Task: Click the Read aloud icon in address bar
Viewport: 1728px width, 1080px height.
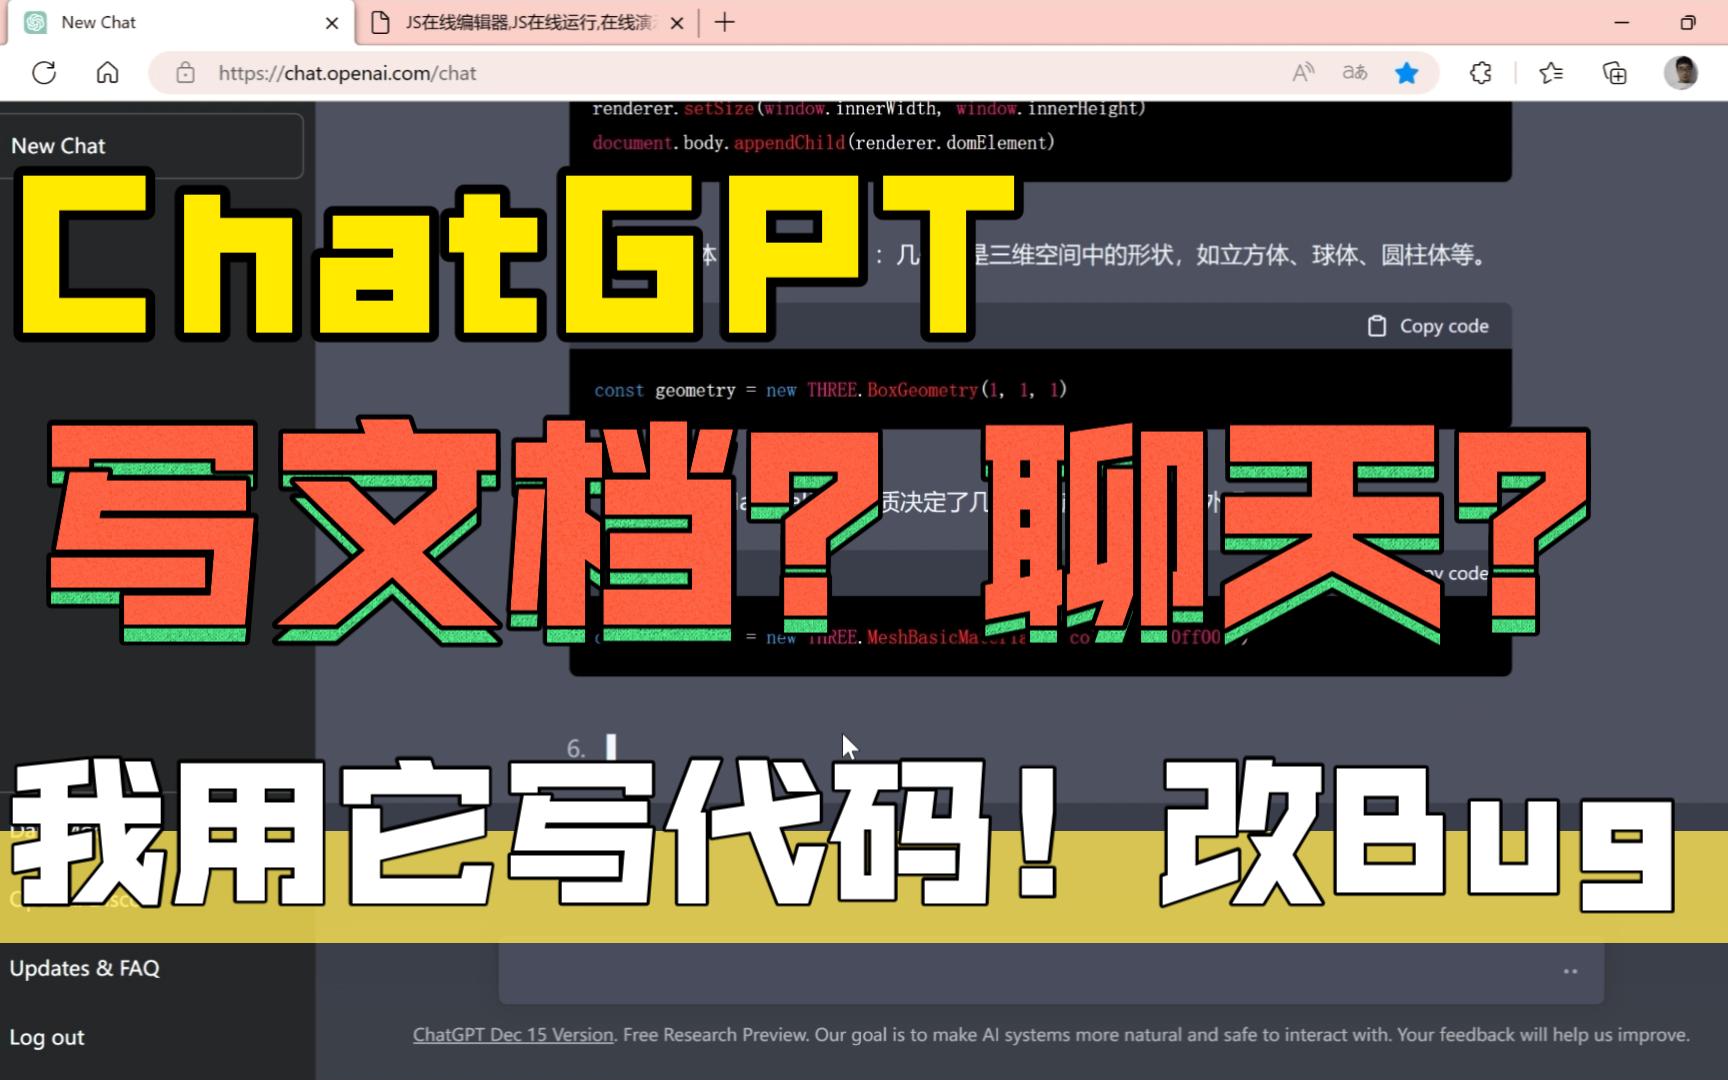Action: (x=1303, y=73)
